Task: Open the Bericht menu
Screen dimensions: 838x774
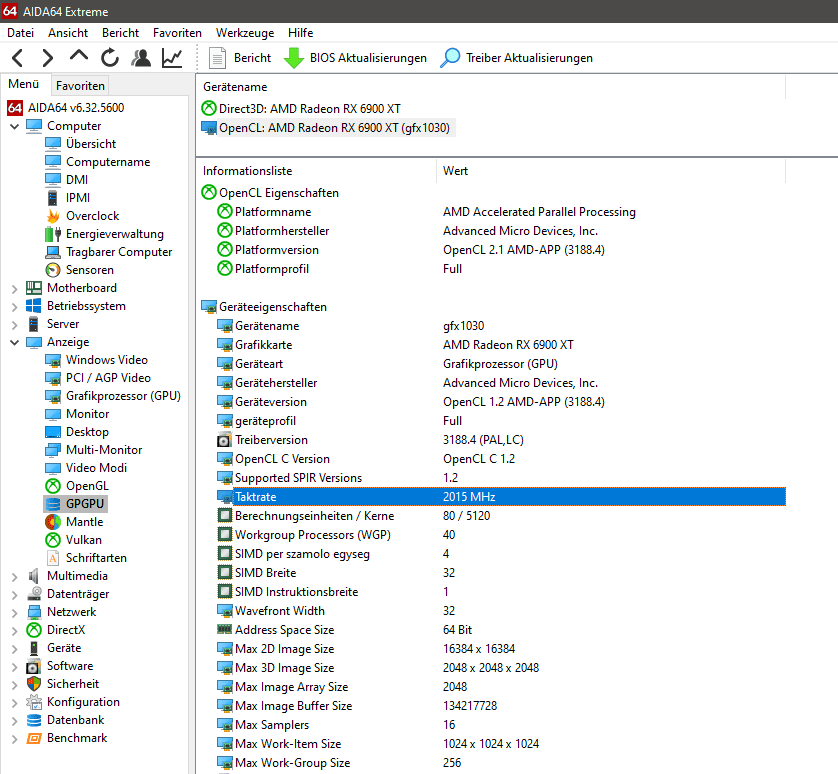Action: tap(120, 33)
